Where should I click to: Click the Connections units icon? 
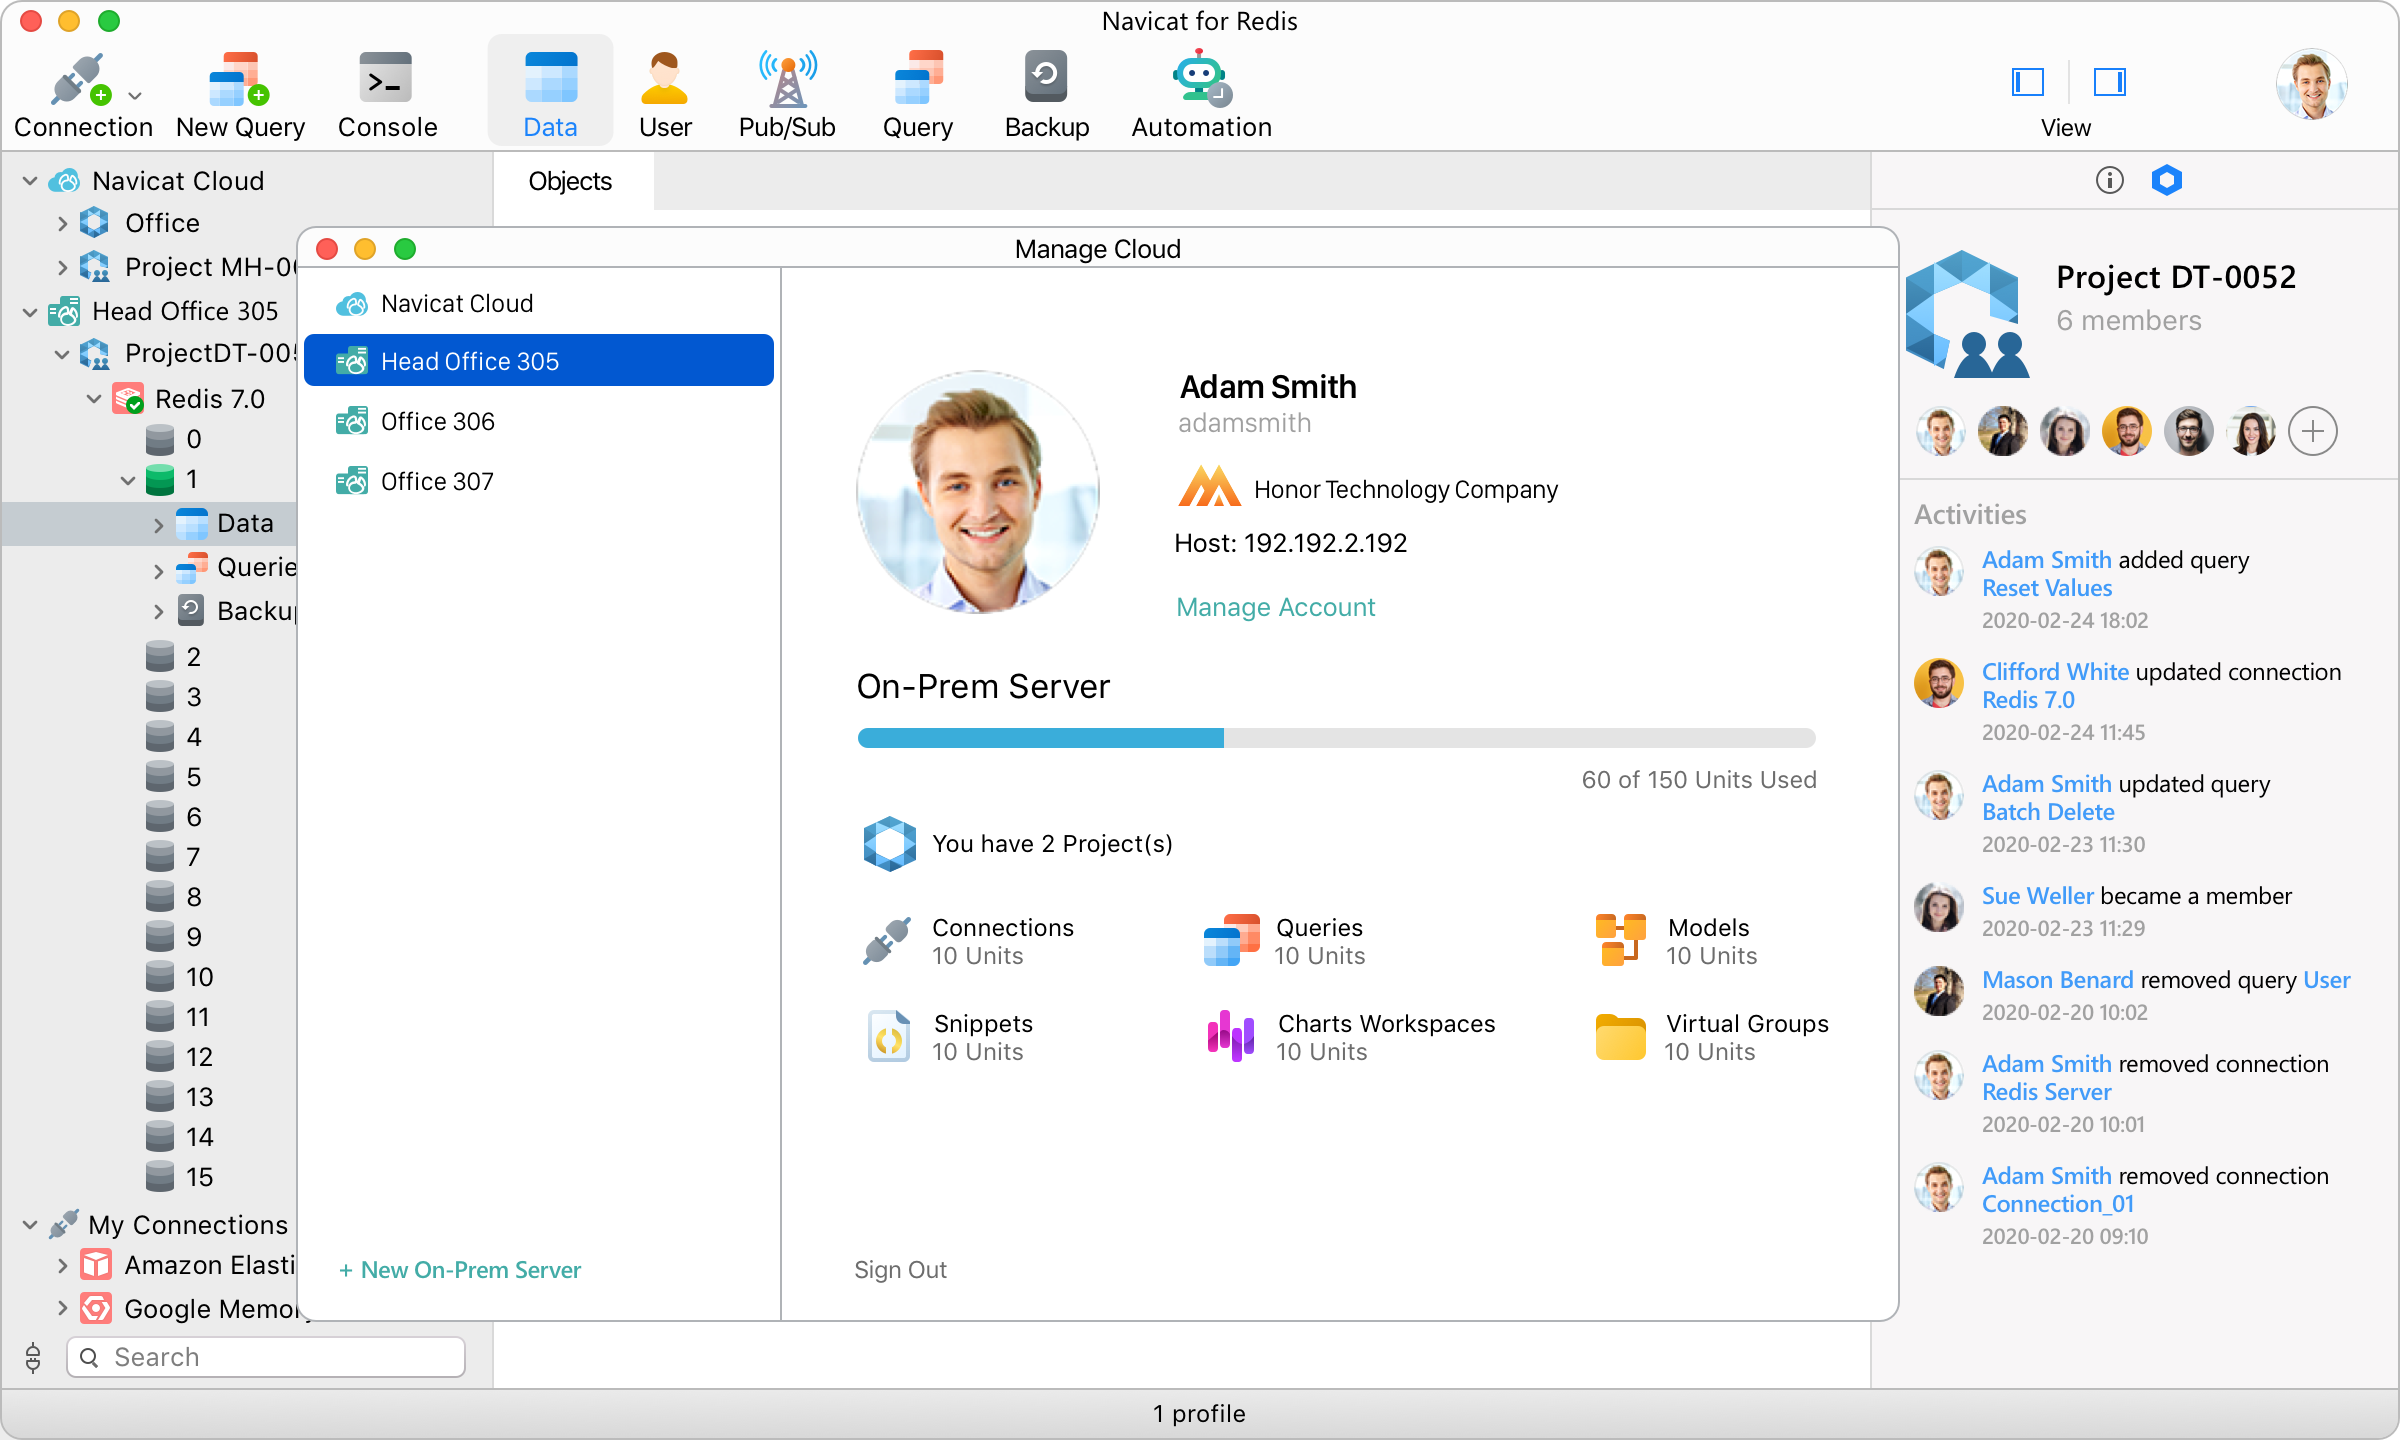click(886, 941)
